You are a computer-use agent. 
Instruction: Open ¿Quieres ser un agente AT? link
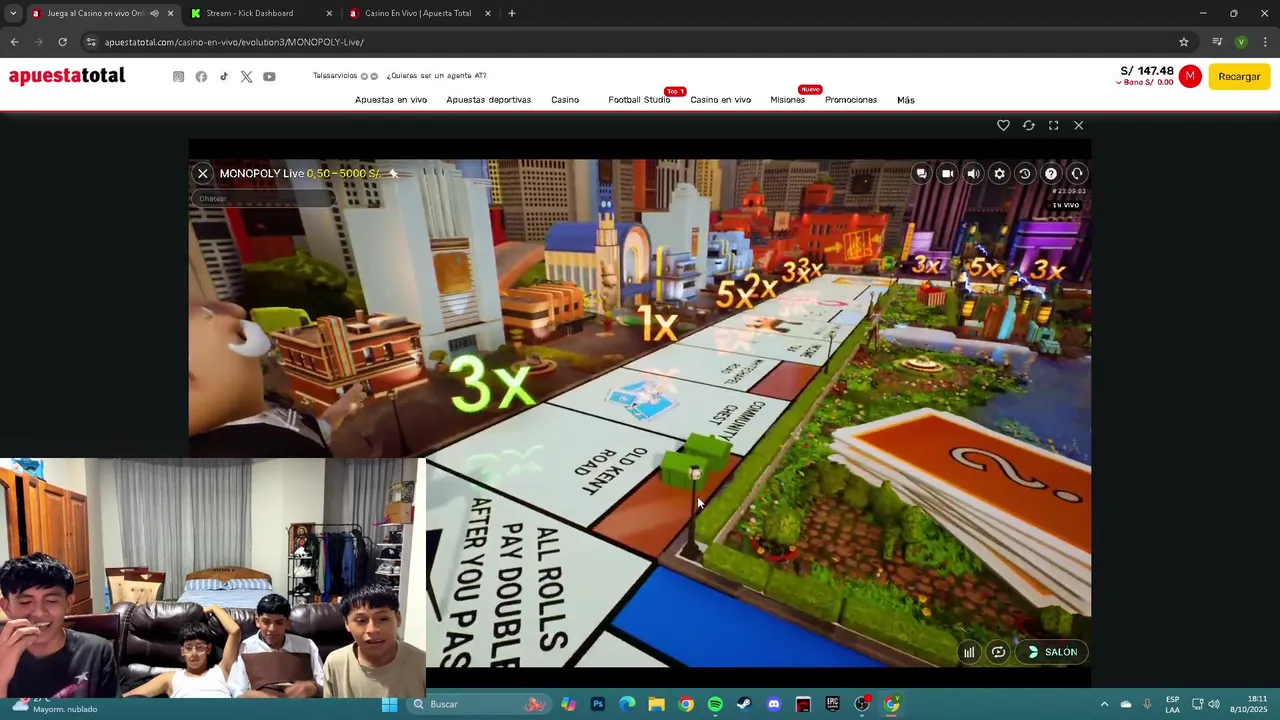click(x=437, y=76)
